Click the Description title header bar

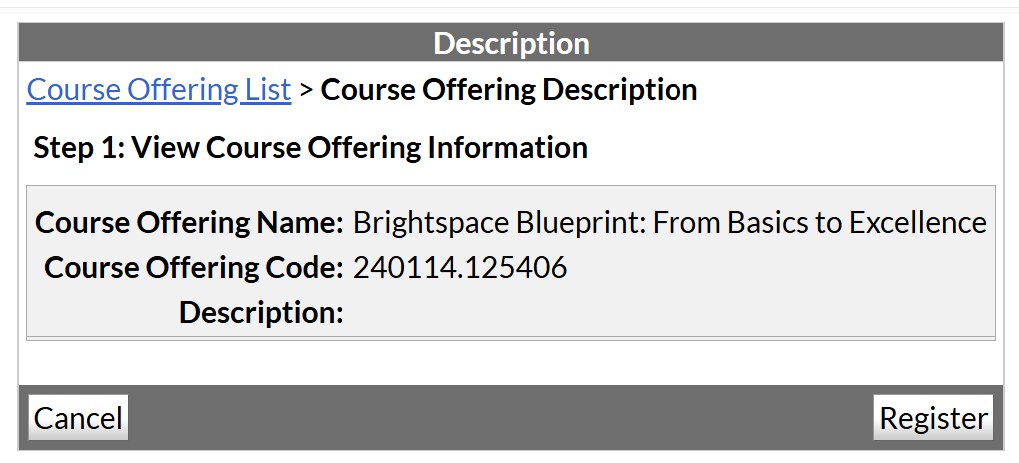pos(511,44)
